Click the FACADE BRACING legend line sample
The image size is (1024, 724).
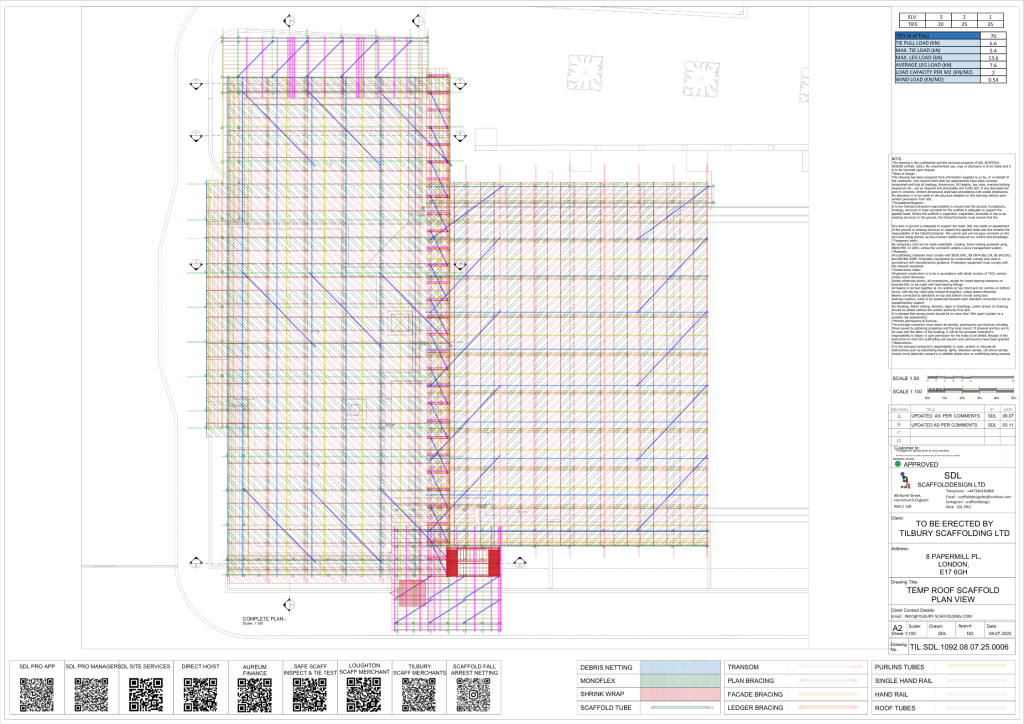click(x=829, y=694)
